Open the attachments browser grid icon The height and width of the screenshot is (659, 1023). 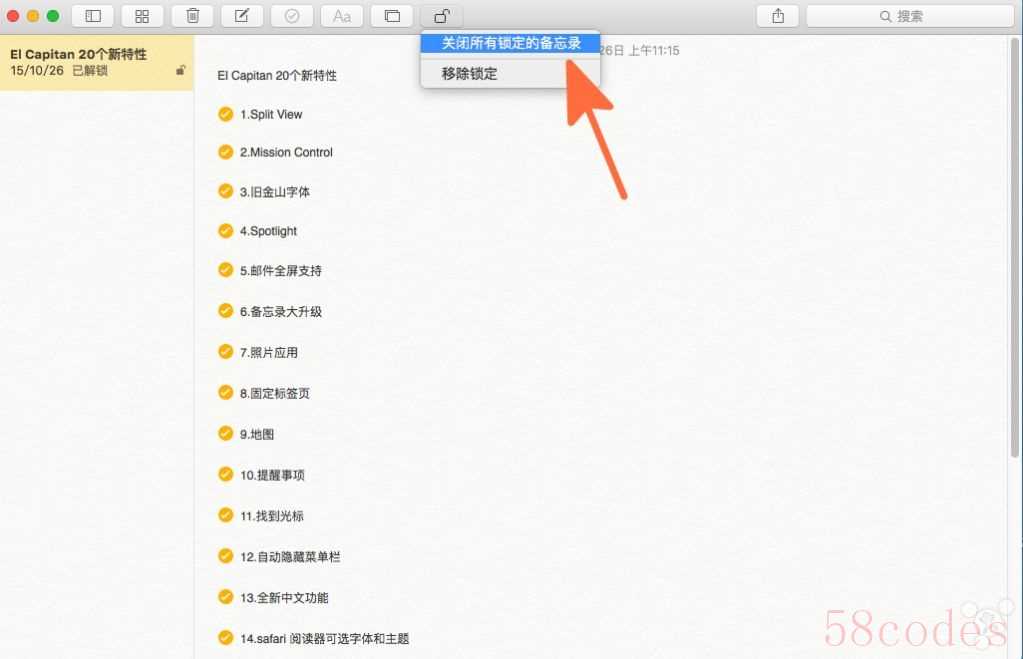tap(142, 16)
